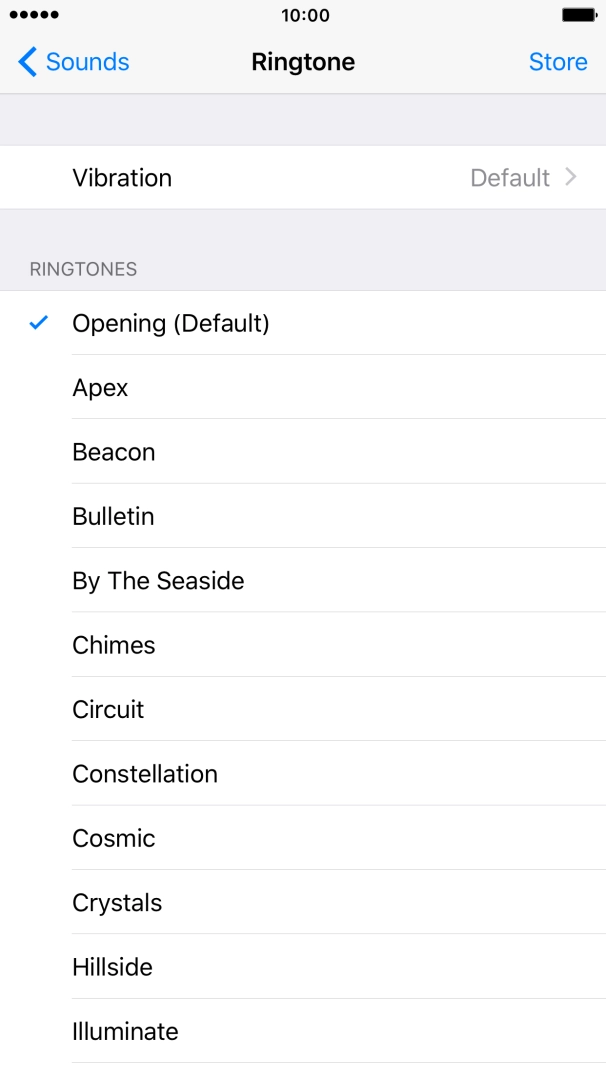Tap the battery icon in the status bar
Image resolution: width=606 pixels, height=1077 pixels.
[578, 15]
